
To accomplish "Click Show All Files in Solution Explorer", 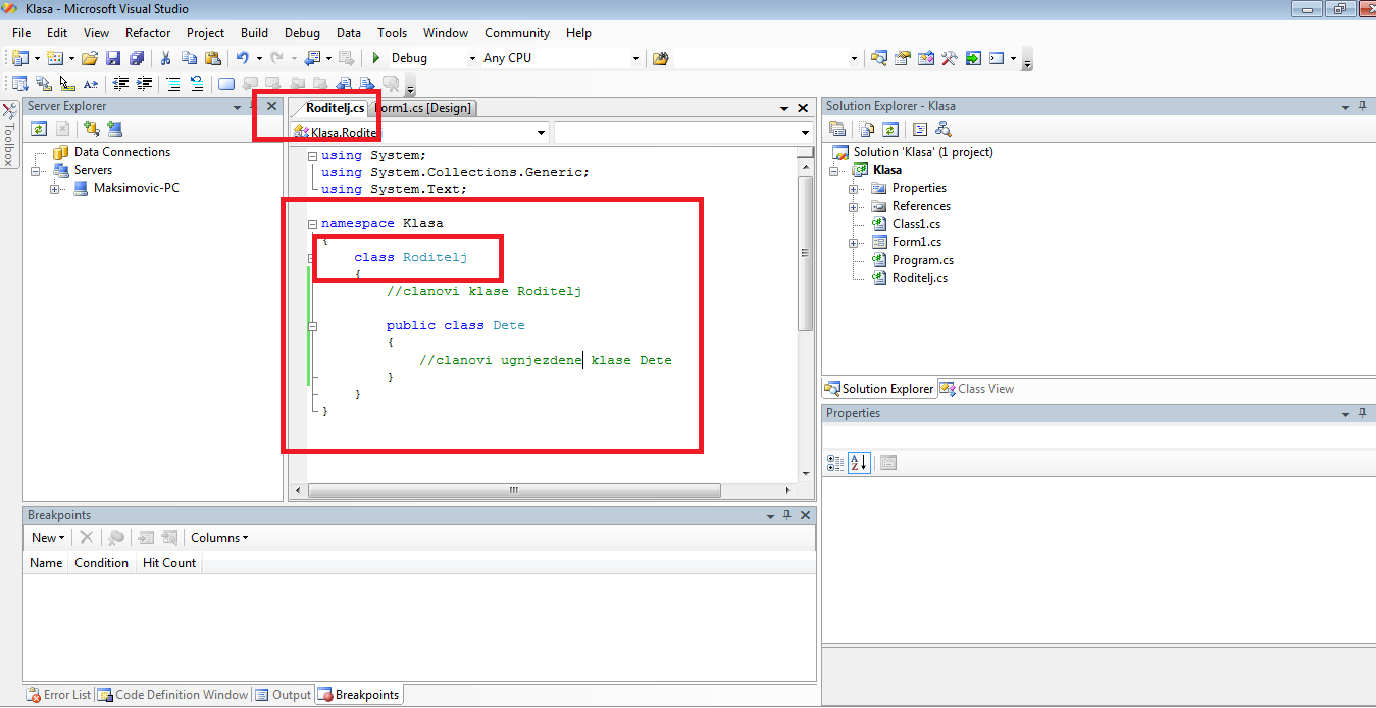I will (x=867, y=129).
